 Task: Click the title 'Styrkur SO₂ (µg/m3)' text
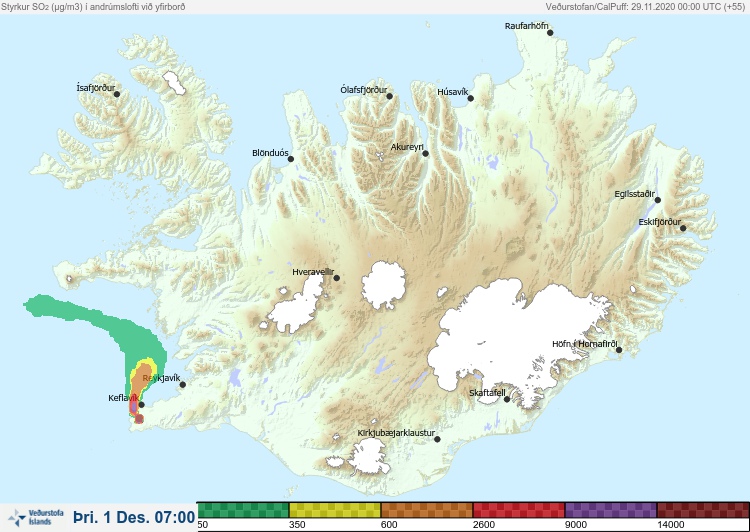coord(42,7)
